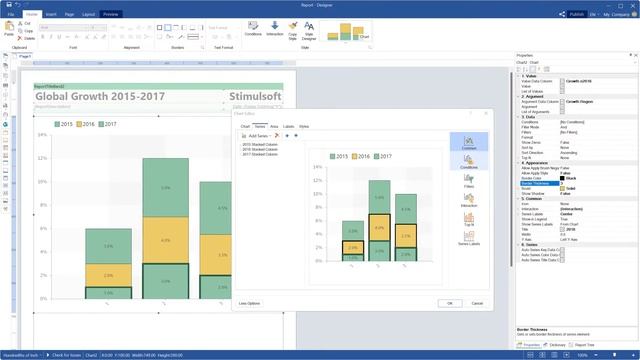
Task: Toggle Value Data Column checkbox in Properties
Action: (x=562, y=81)
